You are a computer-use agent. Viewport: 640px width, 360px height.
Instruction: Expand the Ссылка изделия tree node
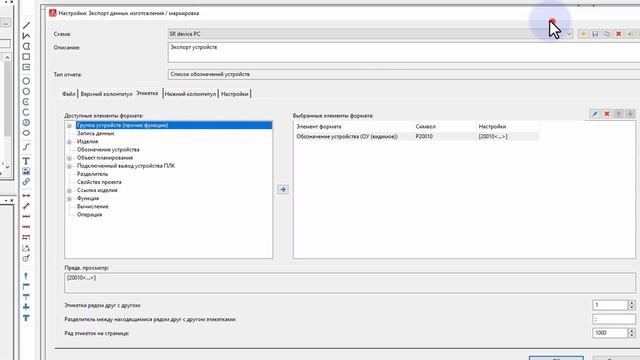(69, 191)
